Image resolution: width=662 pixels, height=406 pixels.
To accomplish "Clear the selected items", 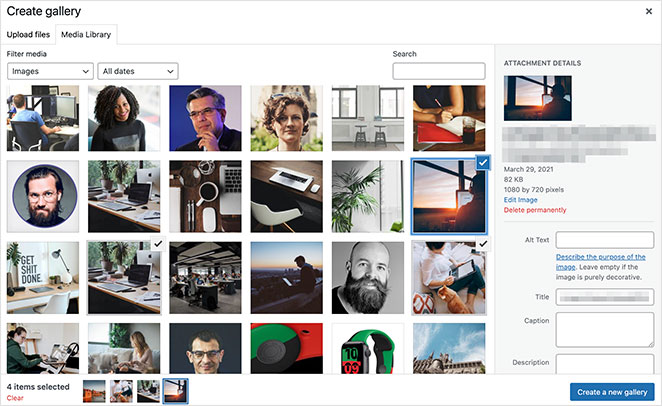I will pyautogui.click(x=15, y=398).
